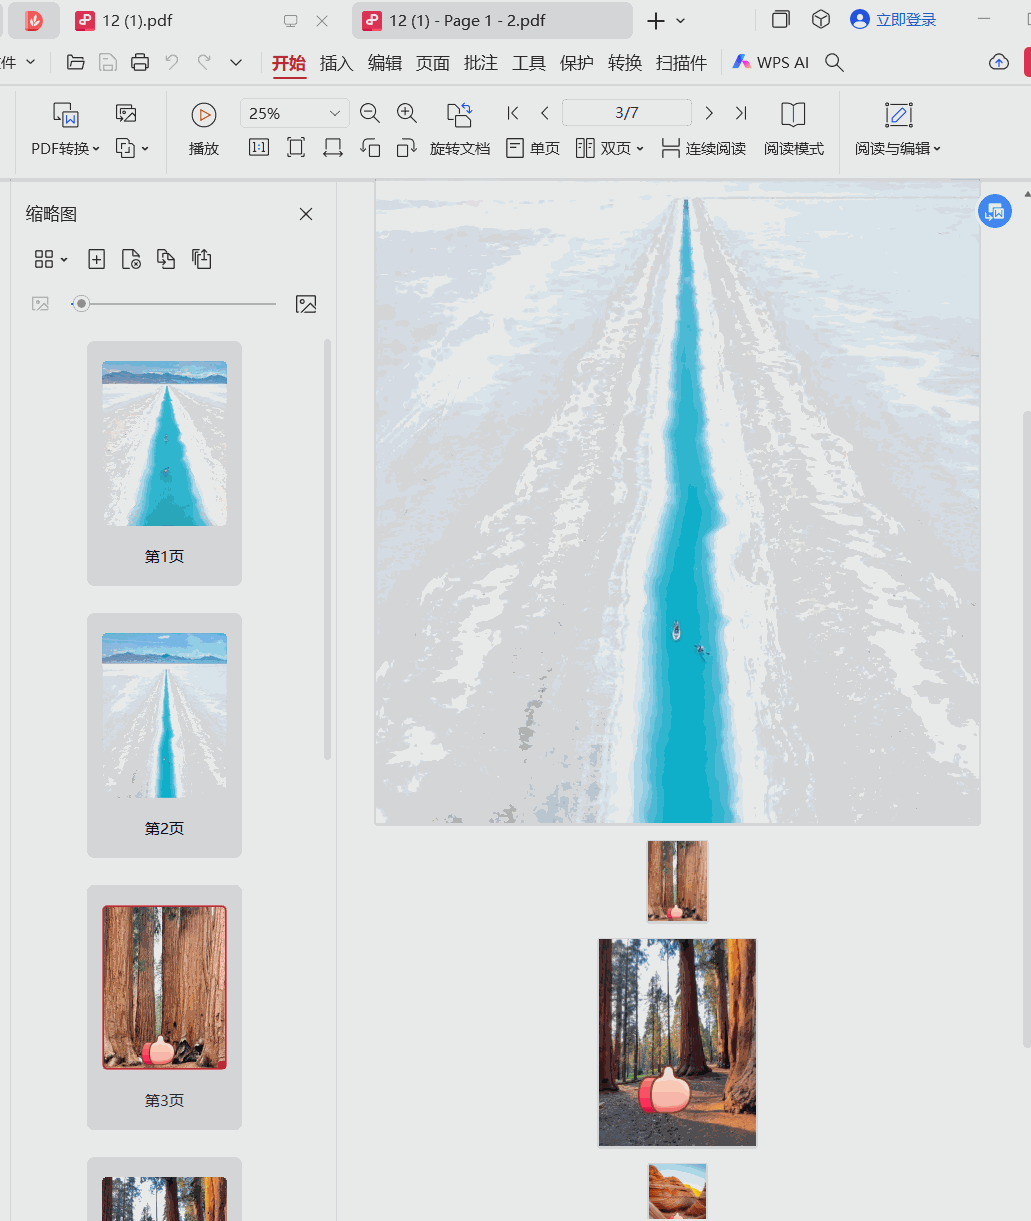
Task: Select the 第3页 thumbnail
Action: click(164, 1007)
